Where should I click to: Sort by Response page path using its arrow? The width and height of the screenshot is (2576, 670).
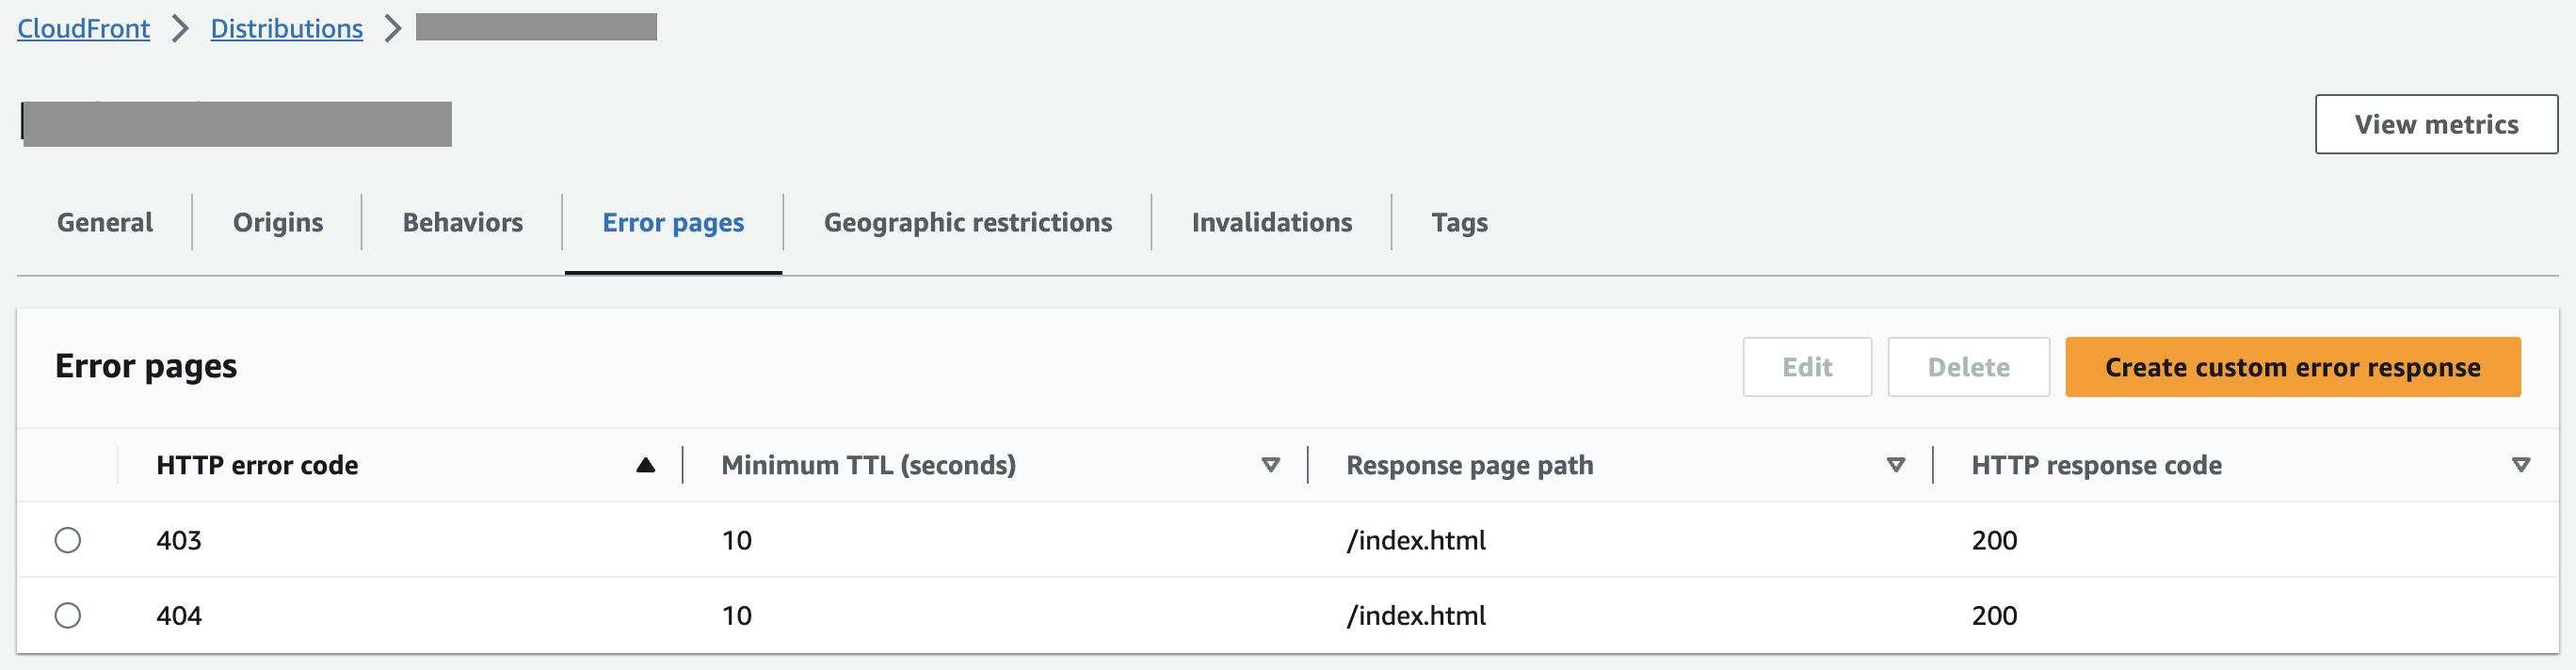[x=1895, y=465]
